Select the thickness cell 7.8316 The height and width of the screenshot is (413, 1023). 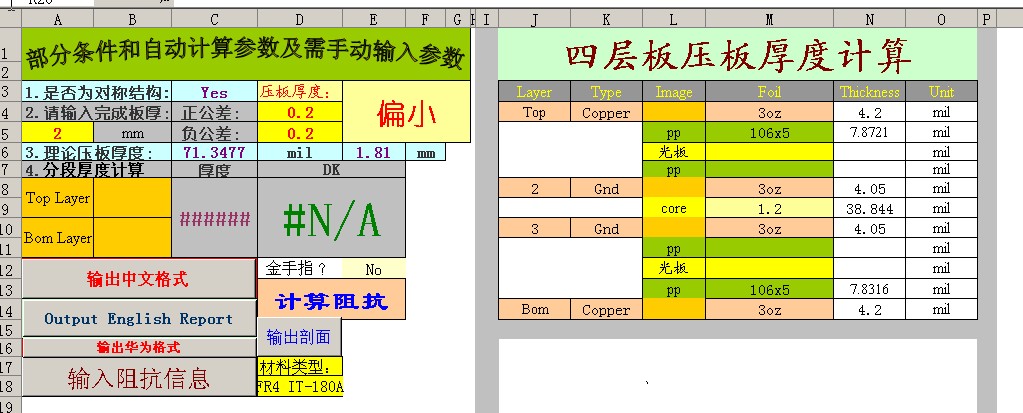click(x=869, y=289)
